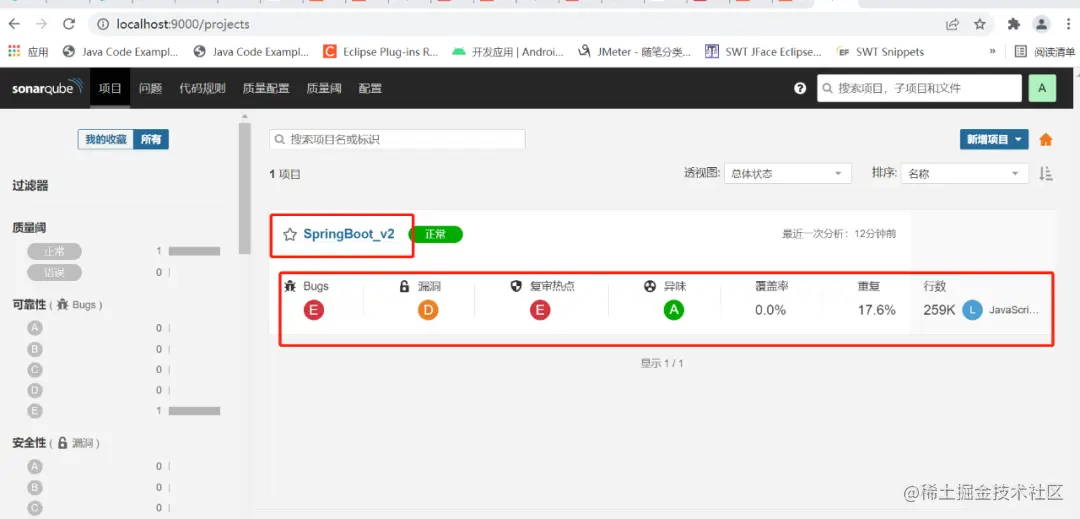Image resolution: width=1080 pixels, height=519 pixels.
Task: Open the SWT Snippets bookmark
Action: pyautogui.click(x=880, y=52)
